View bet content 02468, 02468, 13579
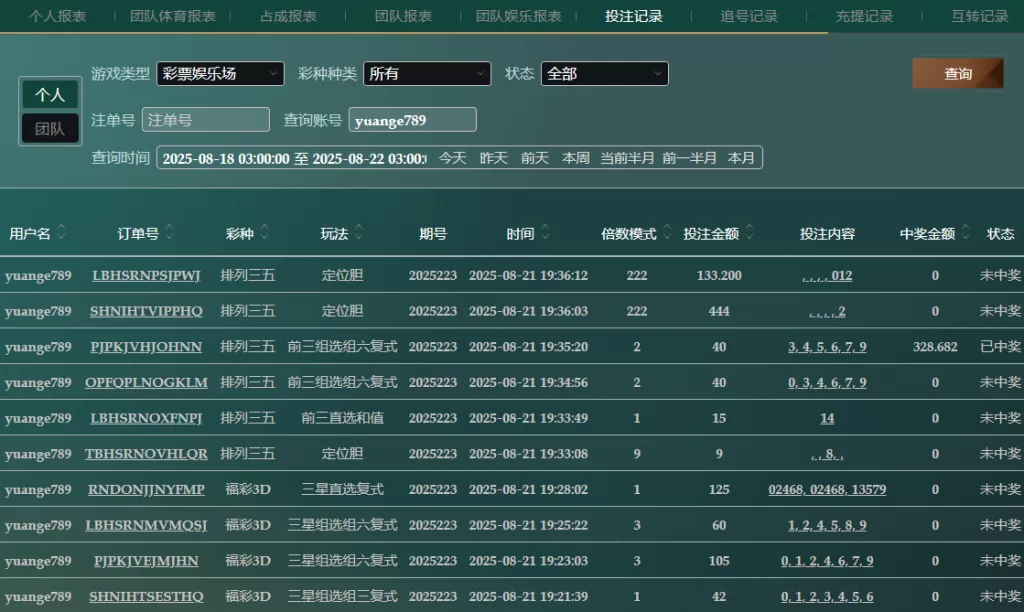 coord(827,489)
